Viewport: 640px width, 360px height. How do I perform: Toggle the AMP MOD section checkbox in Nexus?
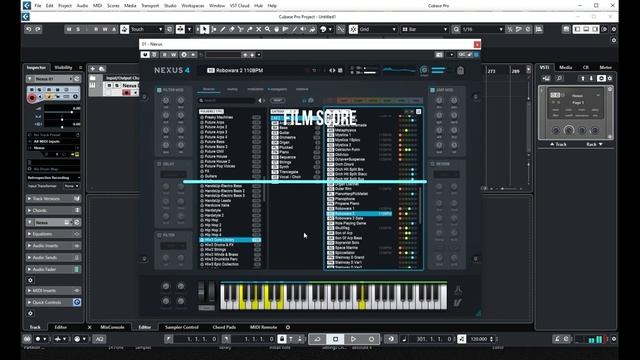tap(432, 90)
